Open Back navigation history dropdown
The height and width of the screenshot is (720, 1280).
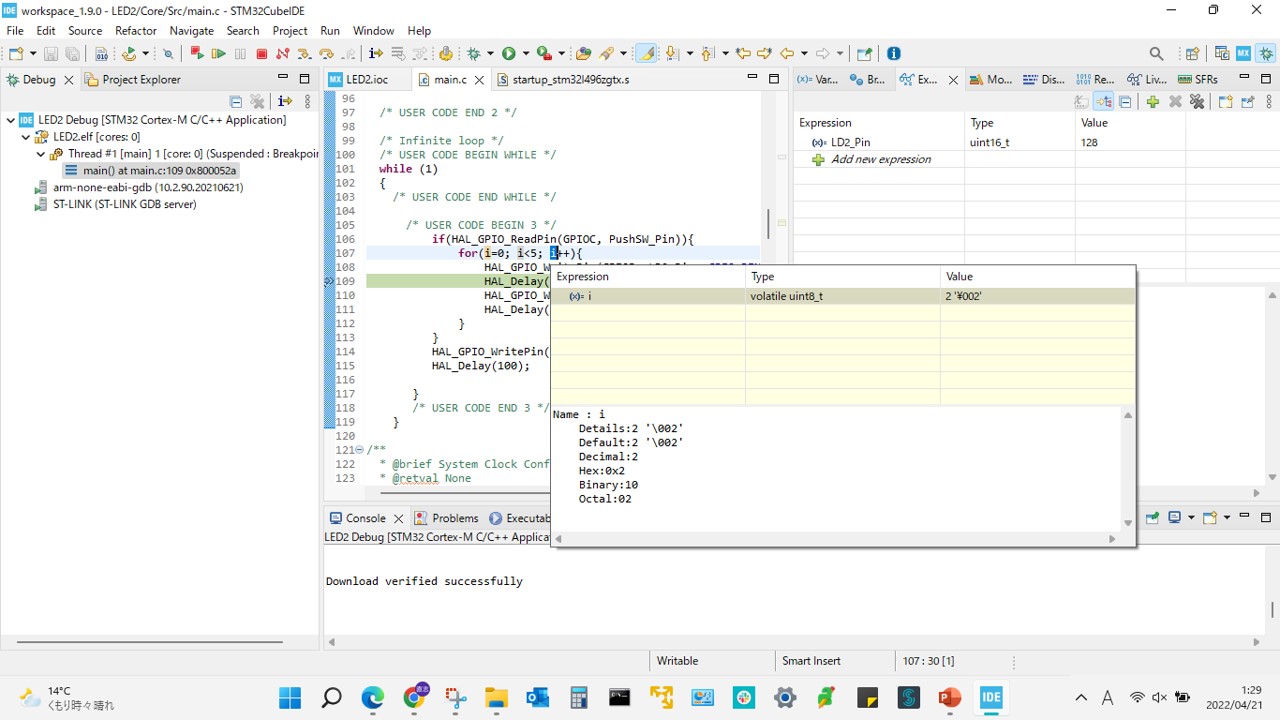point(804,53)
